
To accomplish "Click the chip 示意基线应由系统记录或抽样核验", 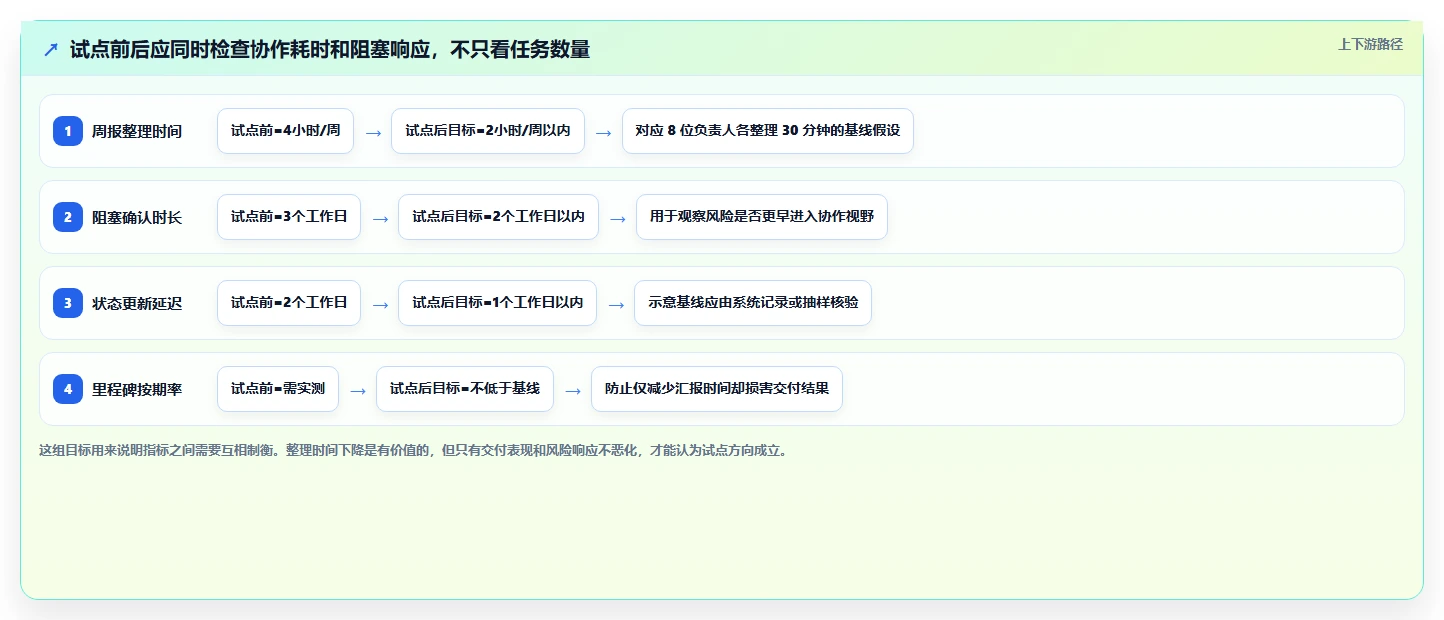I will (x=752, y=303).
